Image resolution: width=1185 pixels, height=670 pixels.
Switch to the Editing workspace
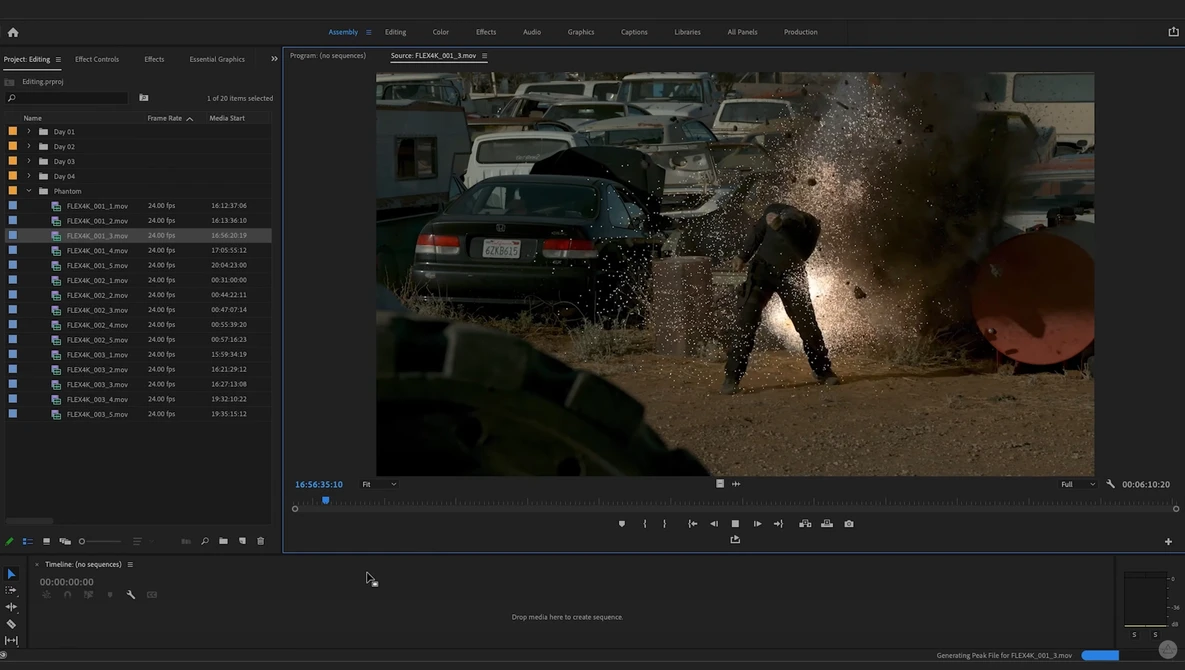coord(395,32)
